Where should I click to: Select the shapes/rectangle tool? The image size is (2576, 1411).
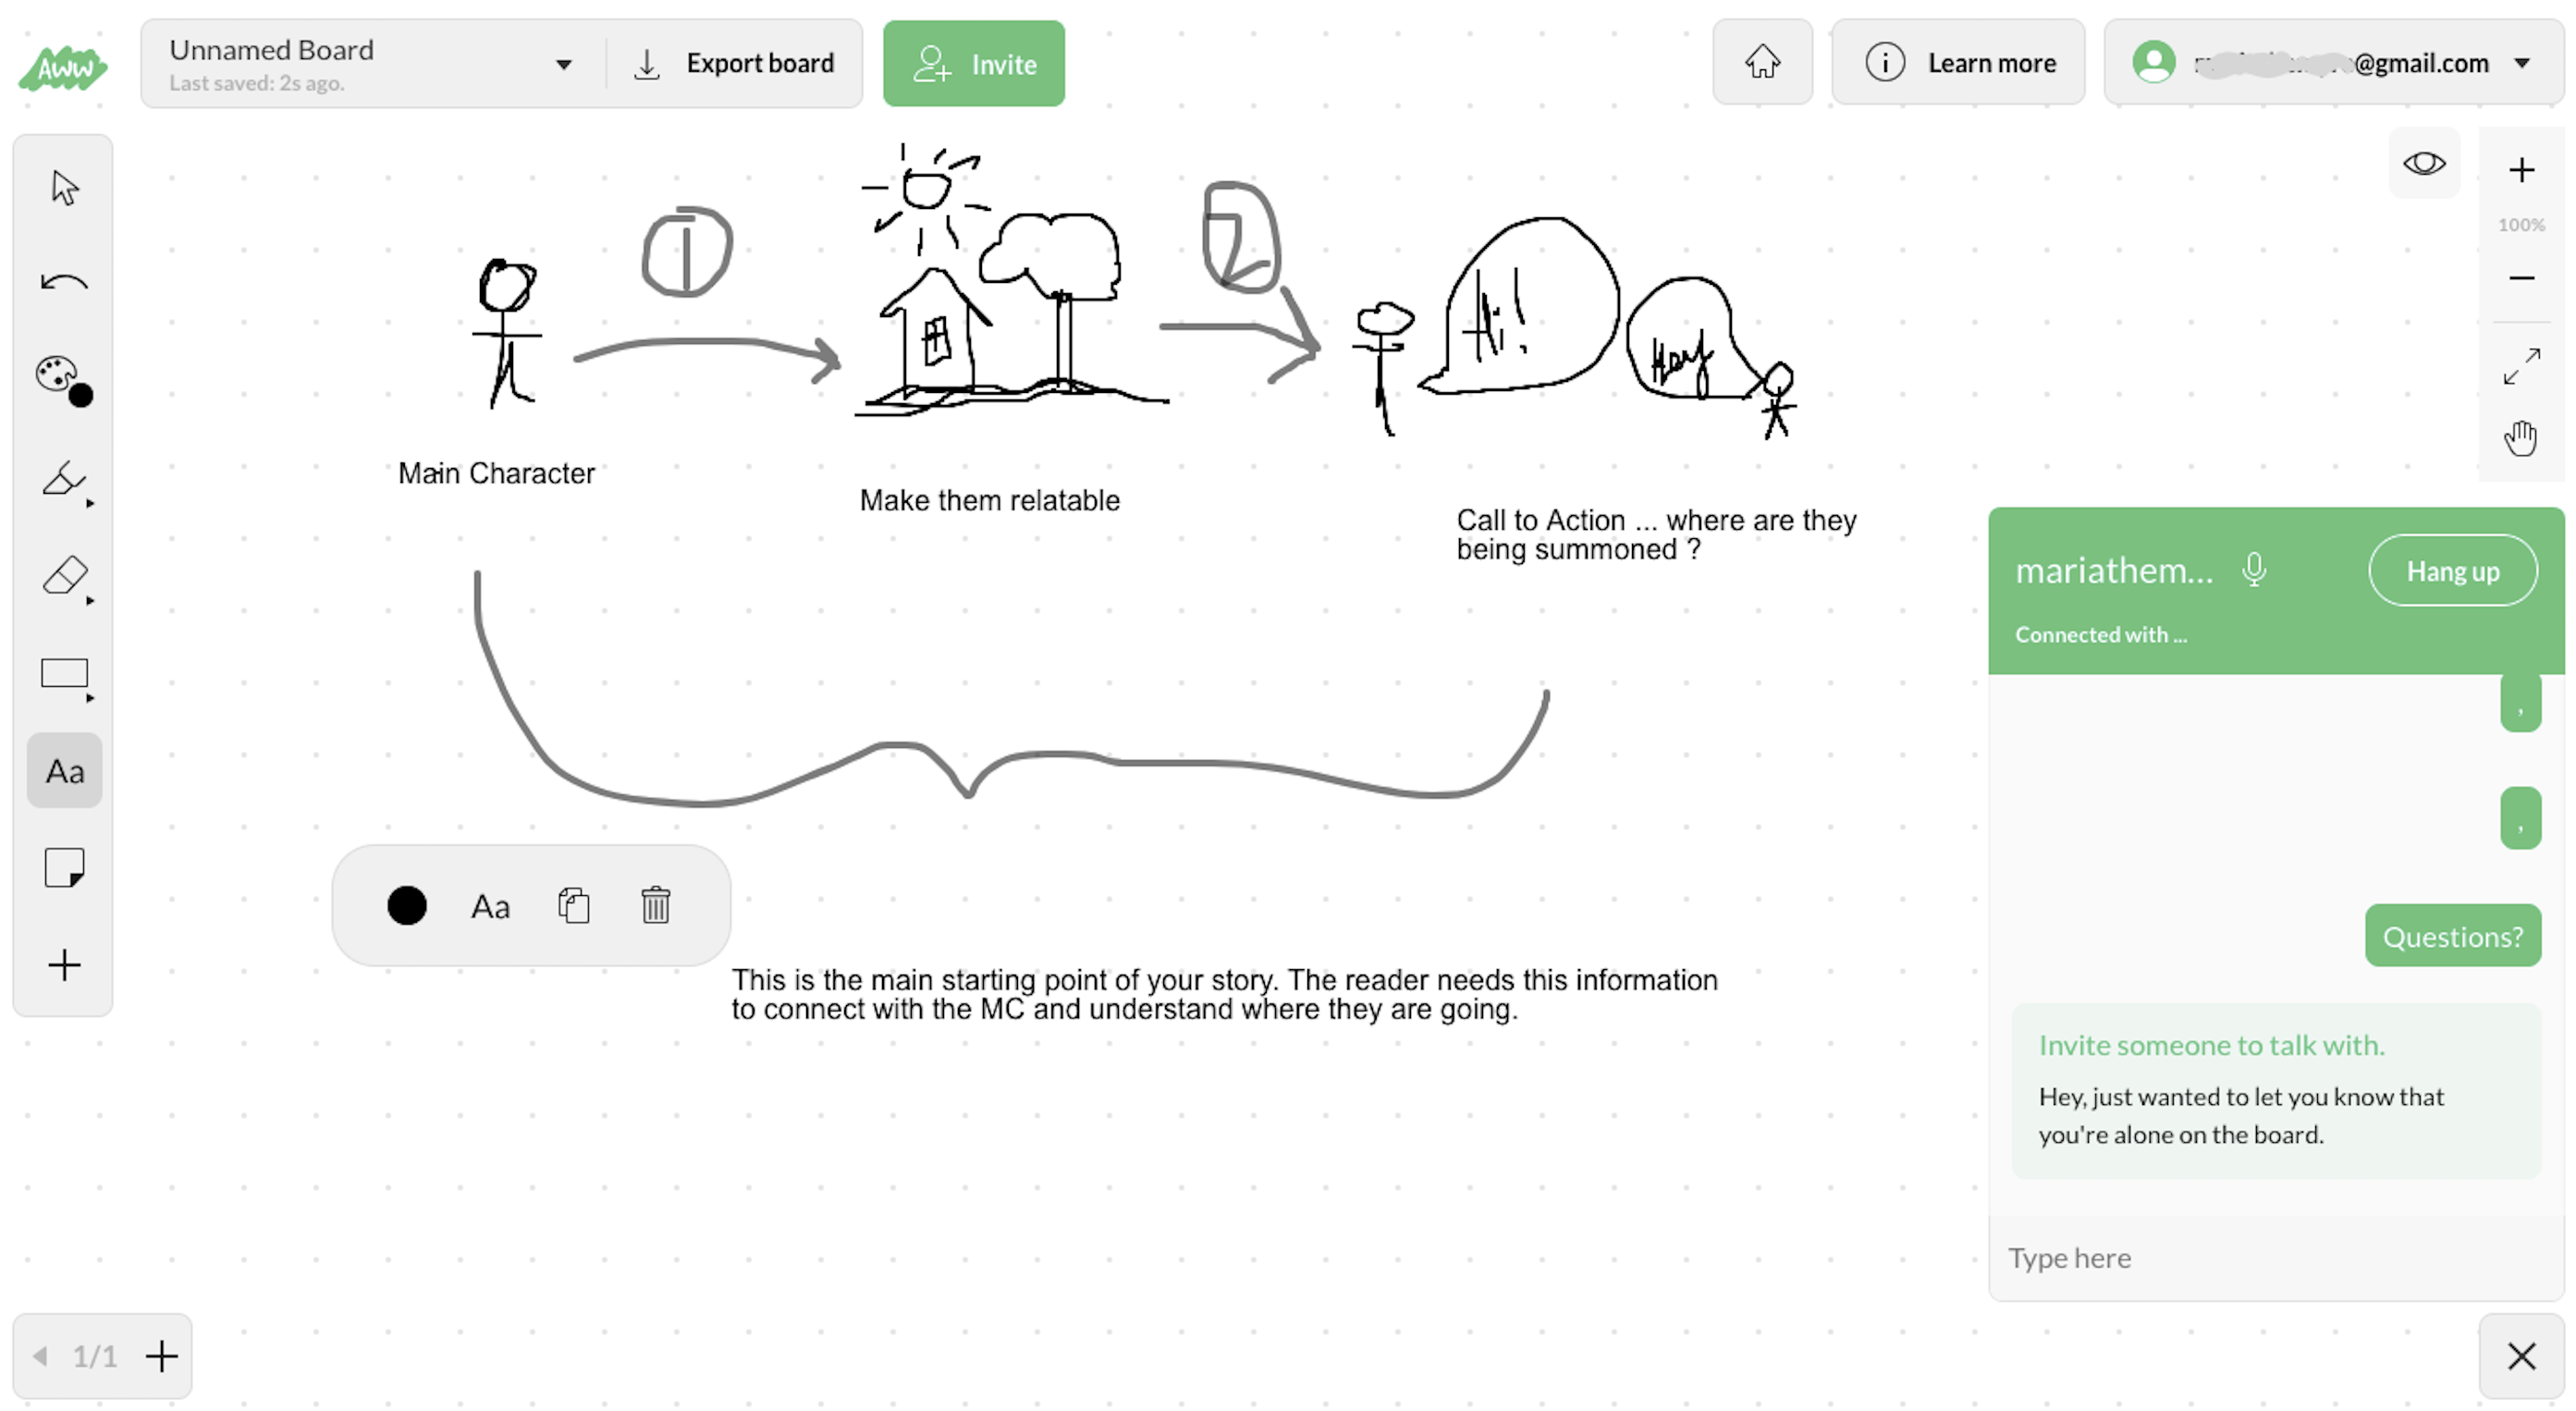point(65,674)
